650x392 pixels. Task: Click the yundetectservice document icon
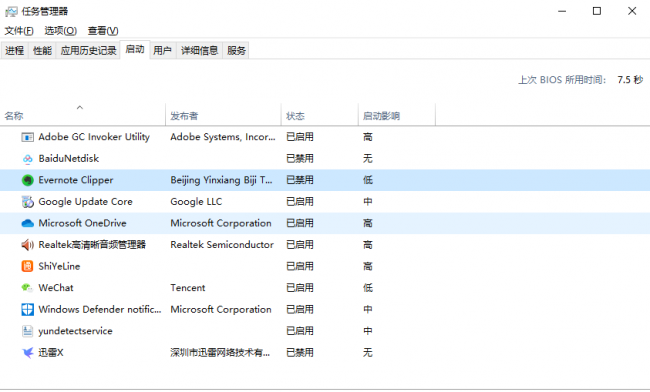click(27, 331)
